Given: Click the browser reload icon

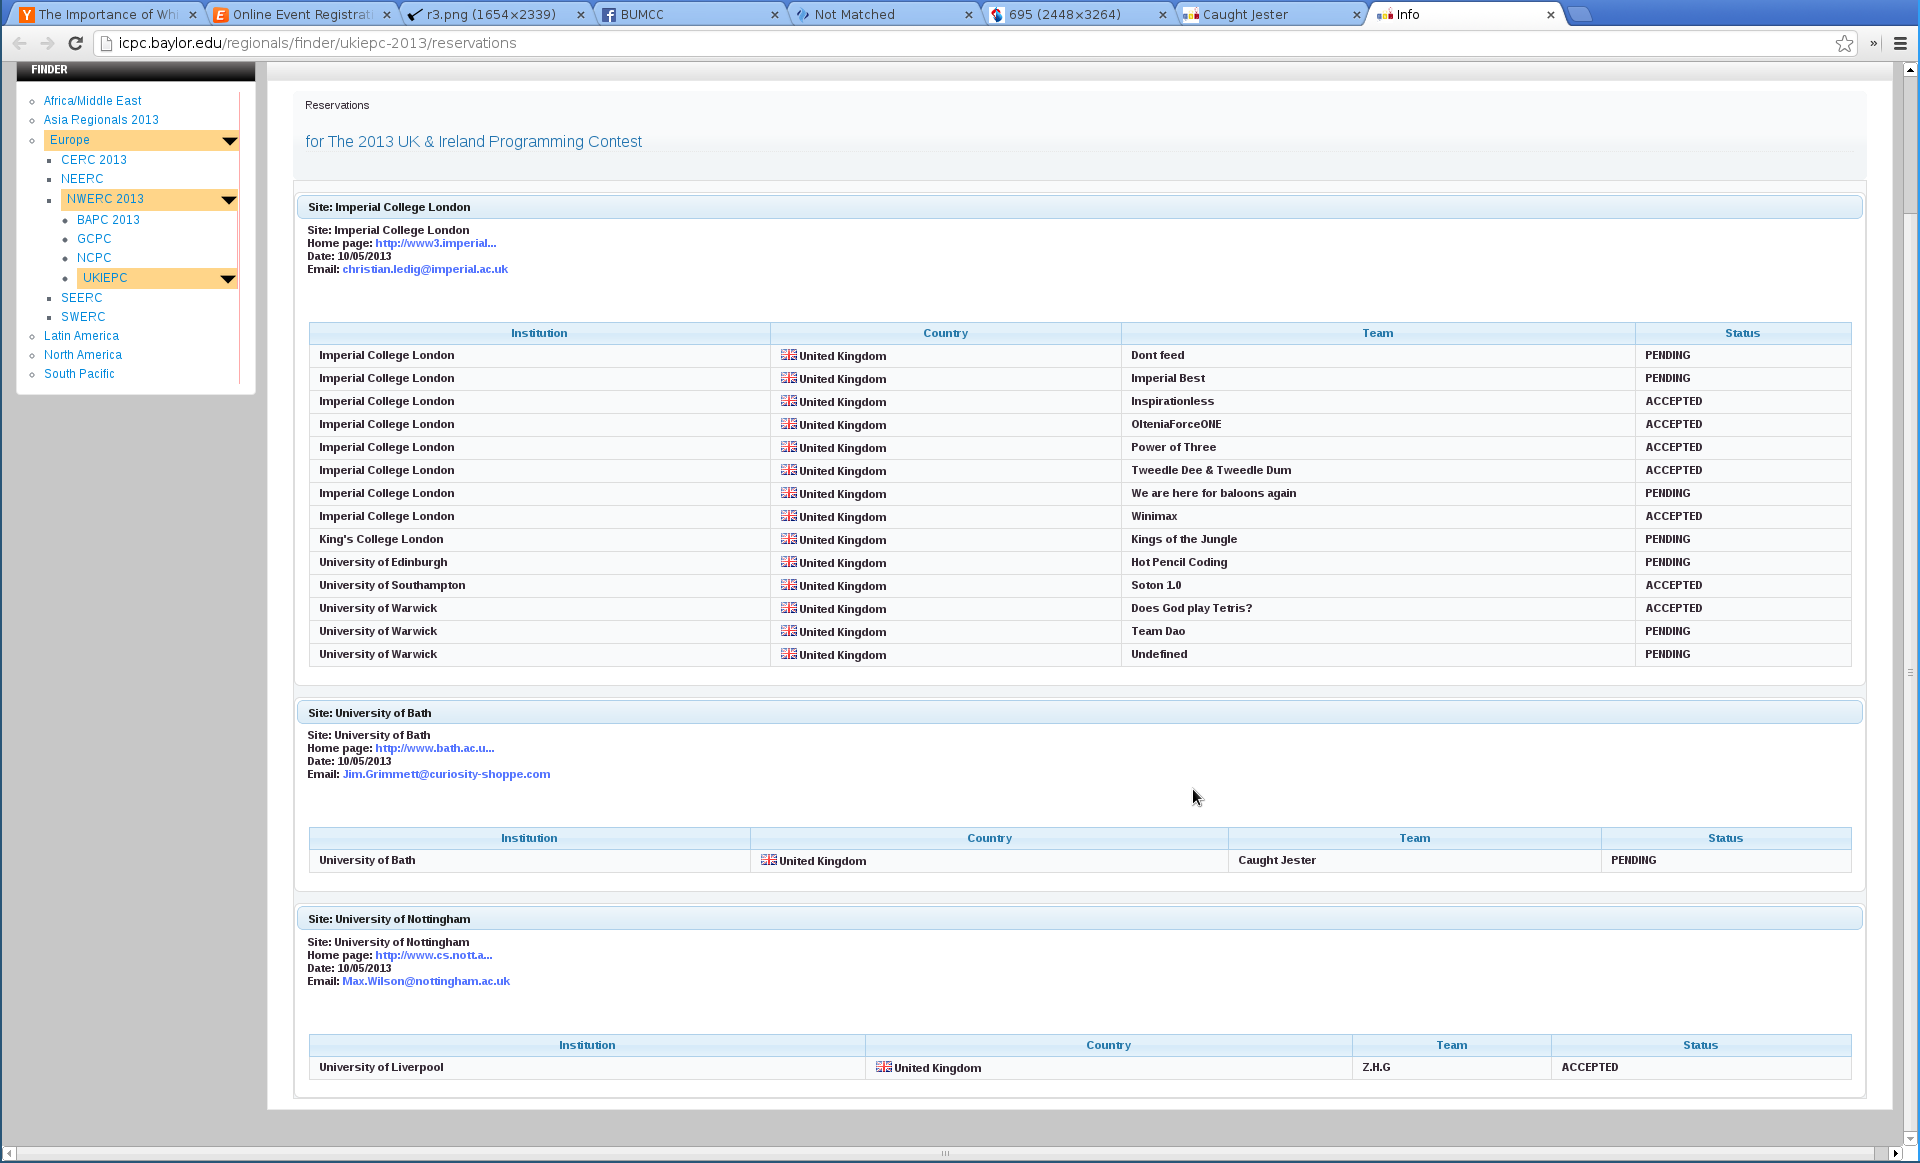Looking at the screenshot, I should (75, 43).
